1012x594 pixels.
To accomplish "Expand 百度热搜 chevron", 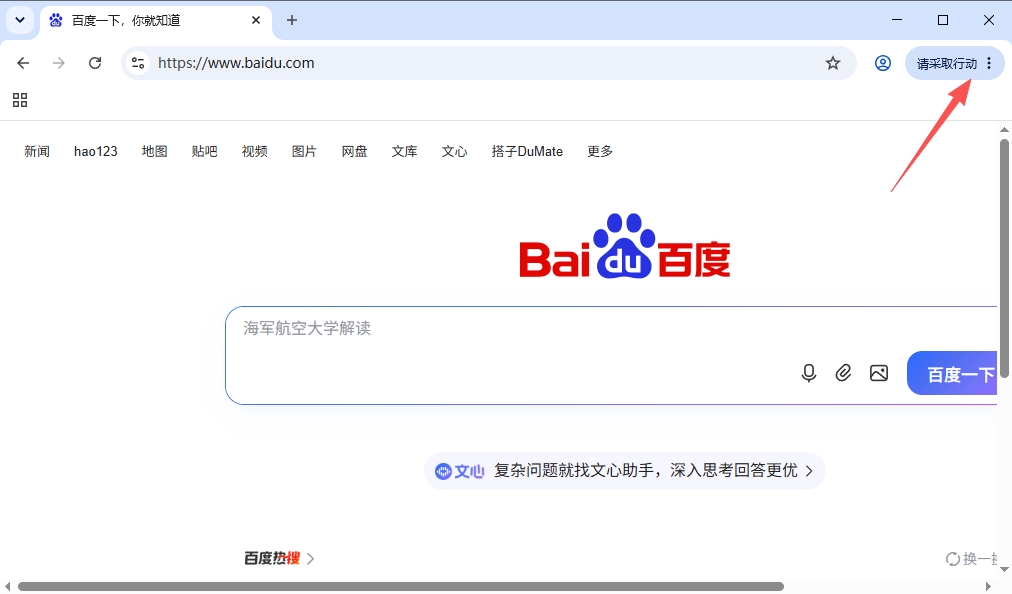I will click(x=310, y=558).
